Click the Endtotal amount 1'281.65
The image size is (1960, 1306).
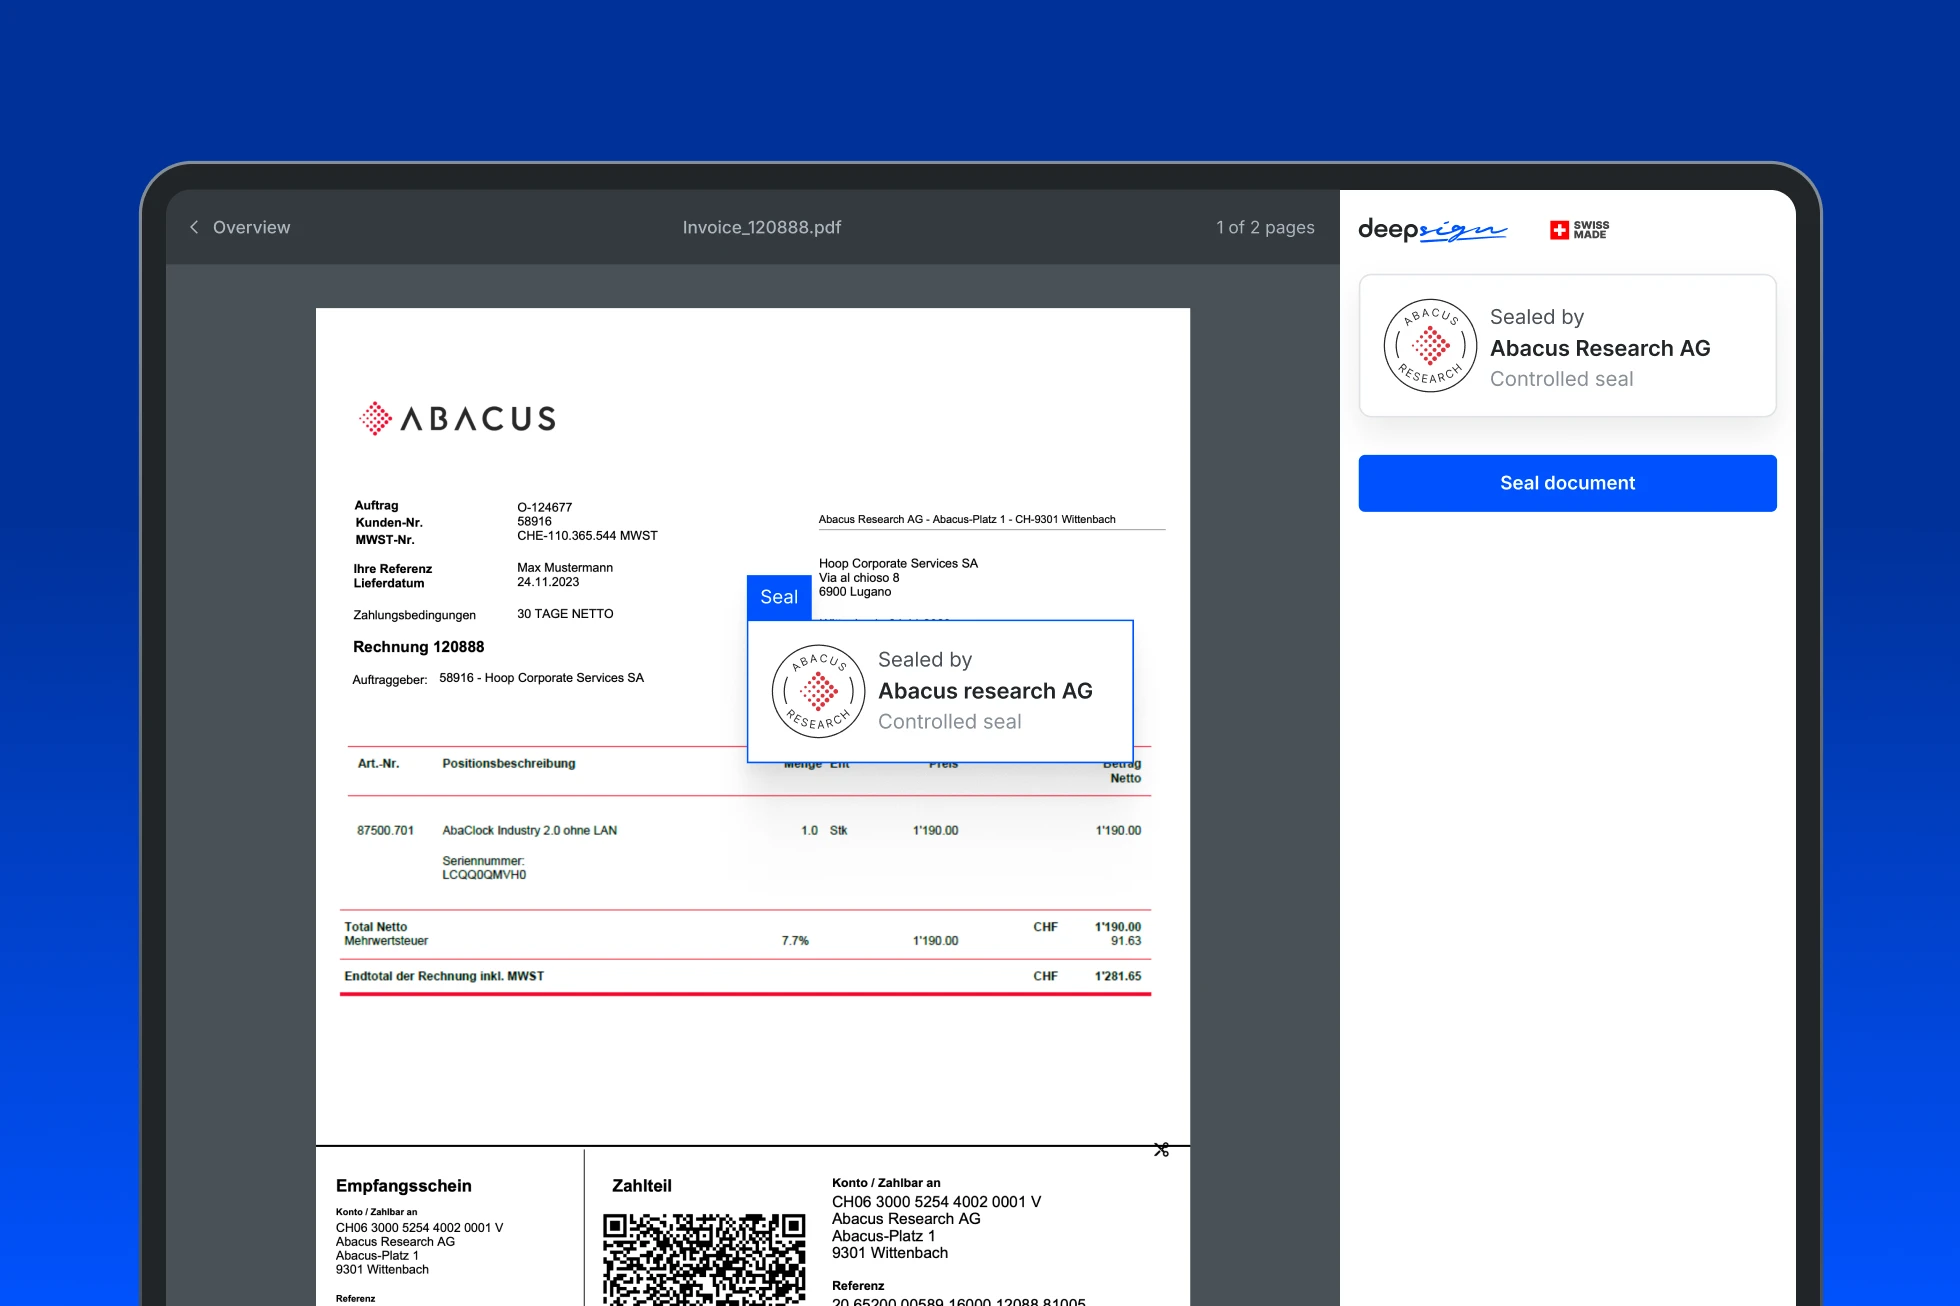1117,976
